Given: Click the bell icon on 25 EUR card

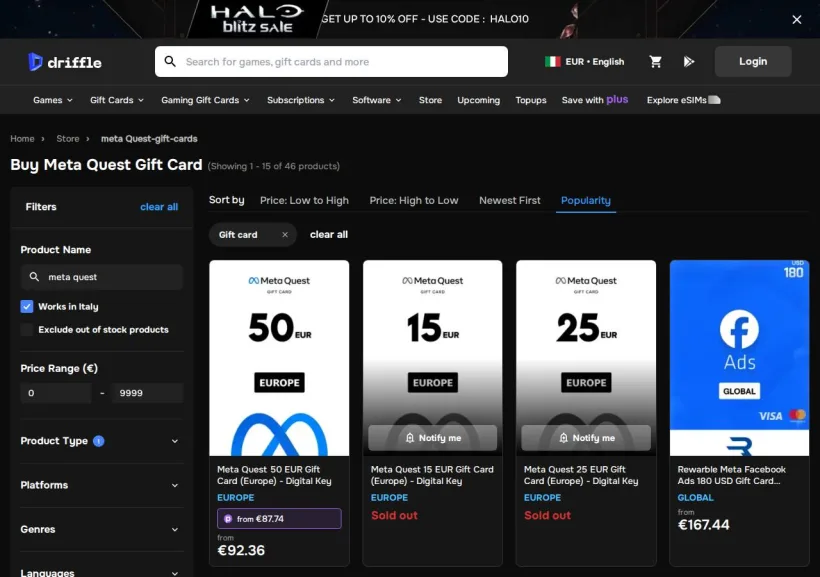Looking at the screenshot, I should click(563, 438).
